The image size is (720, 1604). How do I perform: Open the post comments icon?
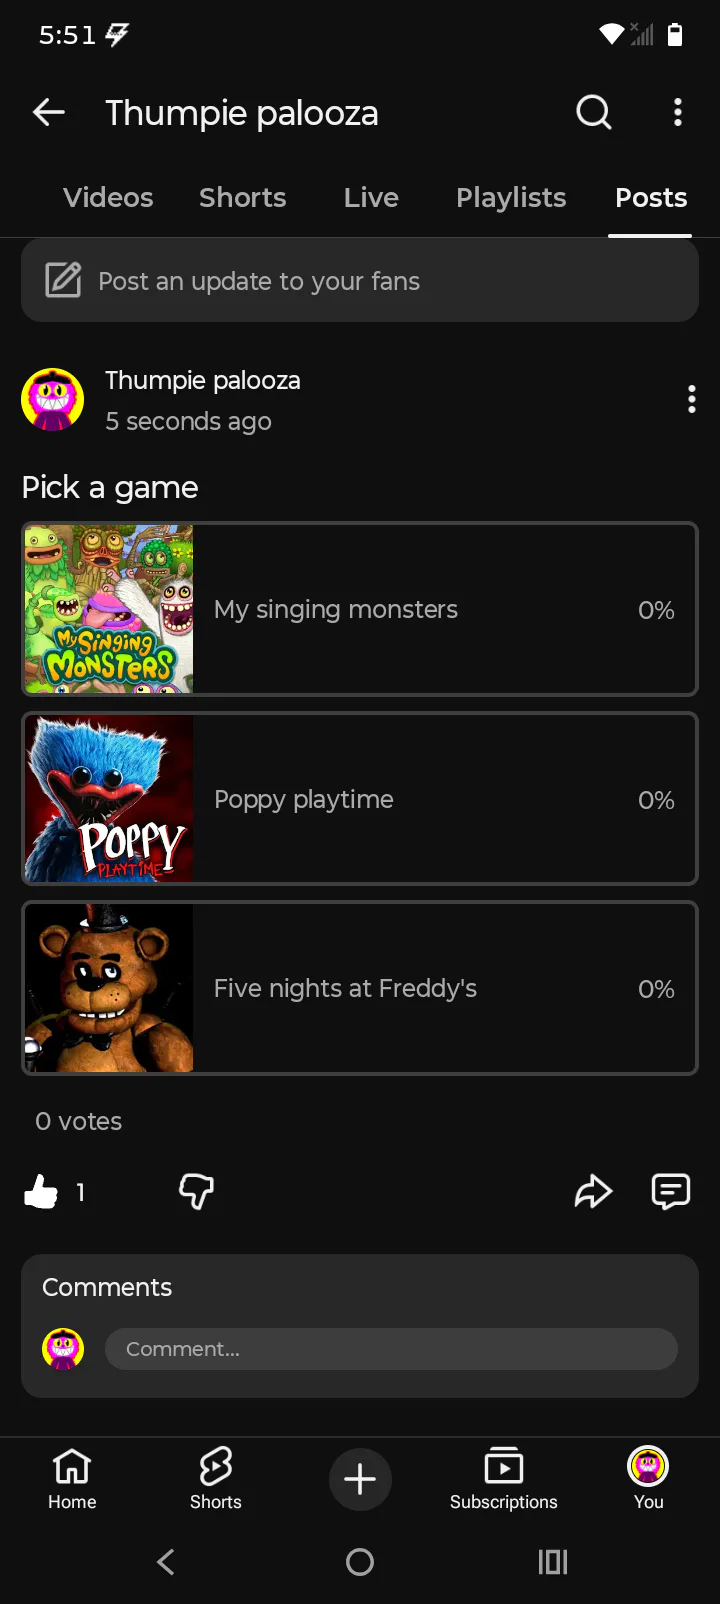click(x=670, y=1191)
